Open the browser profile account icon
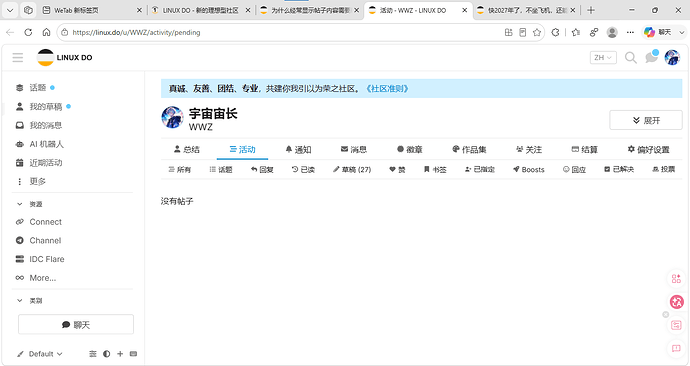This screenshot has width=690, height=366. click(x=612, y=32)
